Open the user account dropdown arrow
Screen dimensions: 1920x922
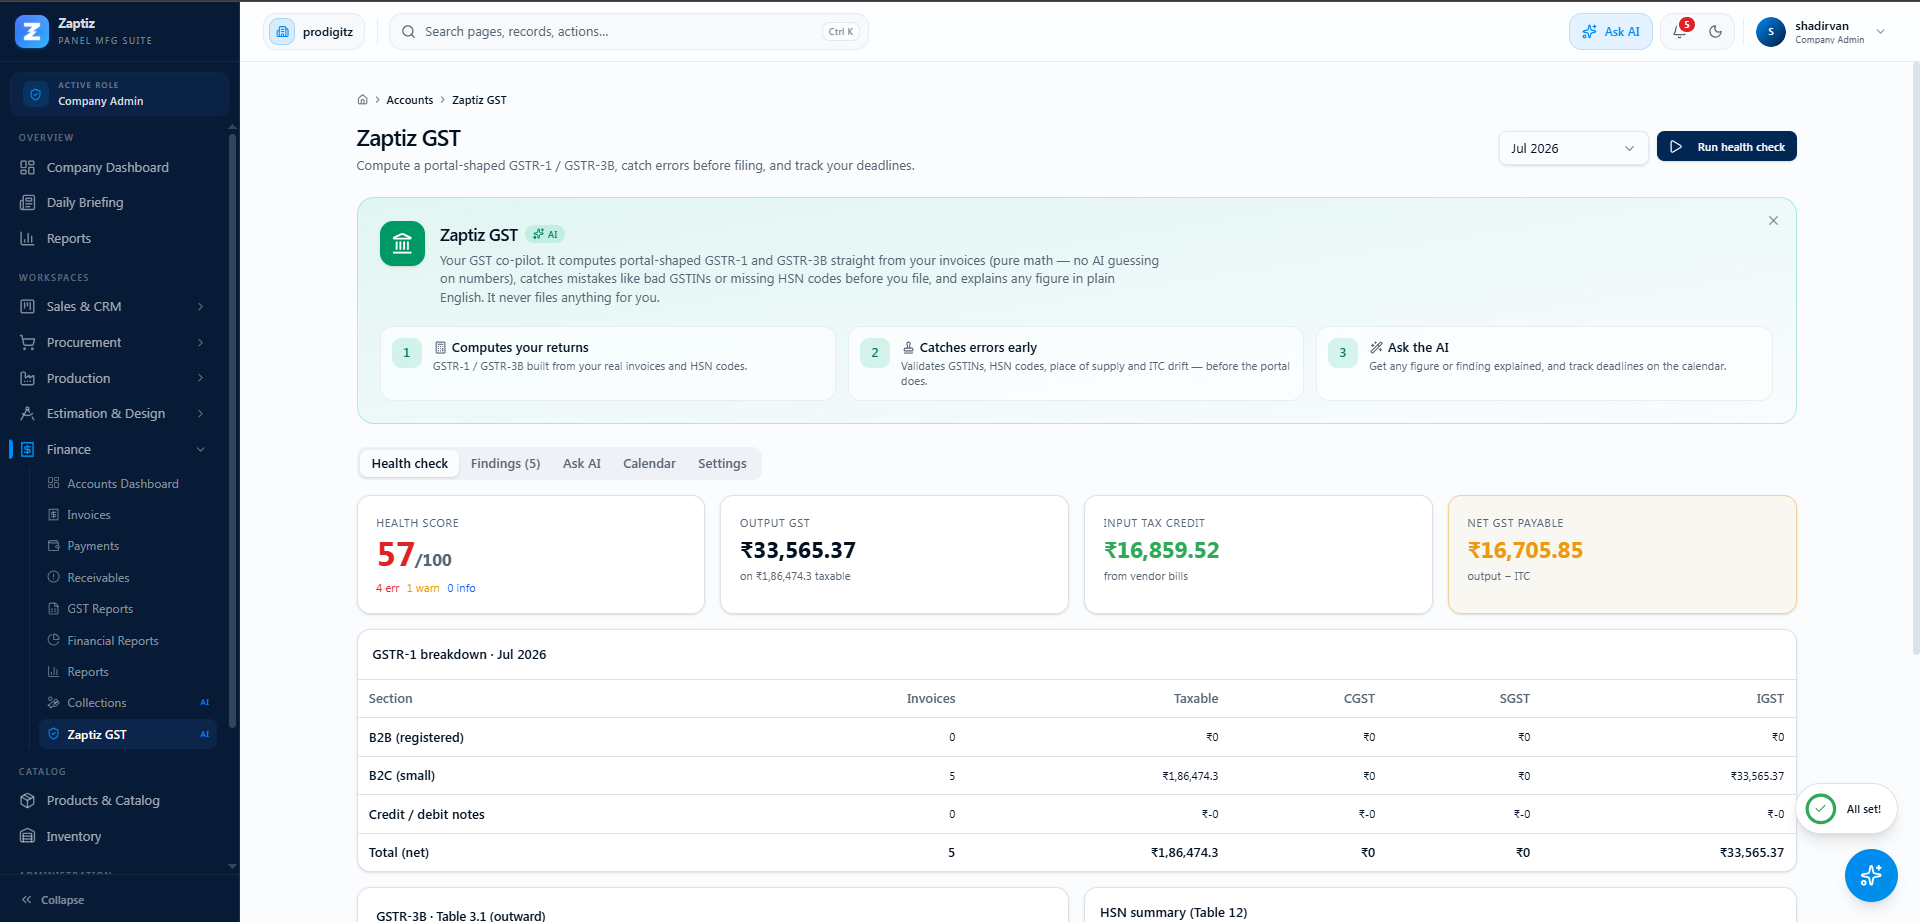[x=1881, y=32]
